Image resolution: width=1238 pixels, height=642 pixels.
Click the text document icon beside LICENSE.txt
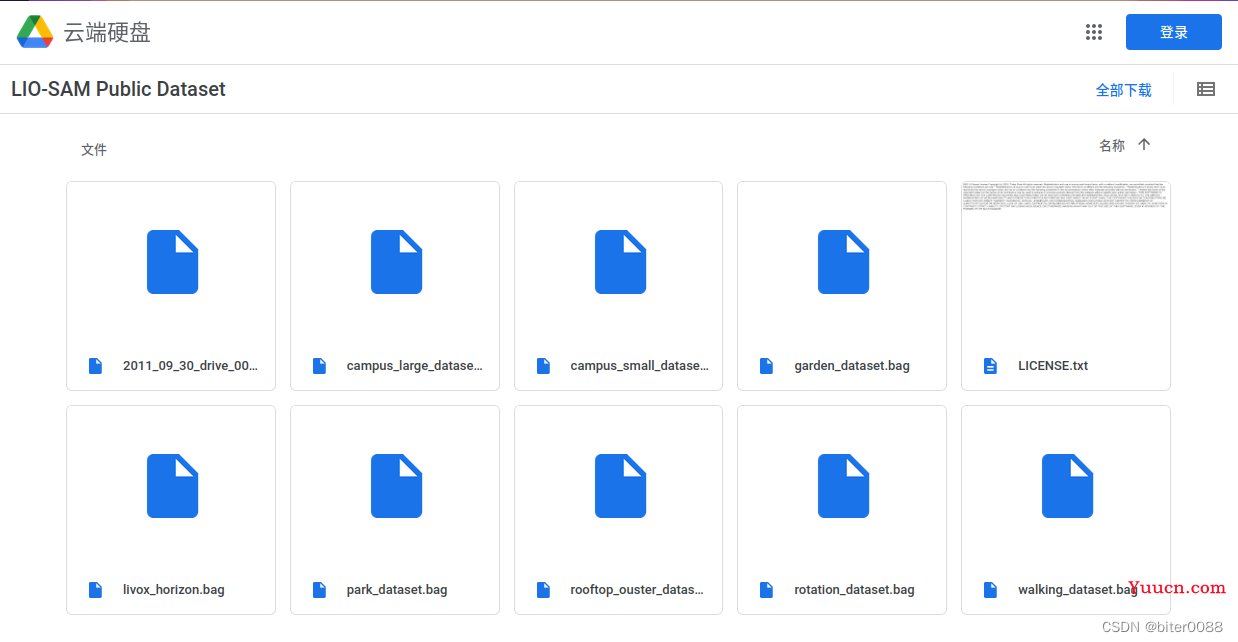[x=990, y=366]
